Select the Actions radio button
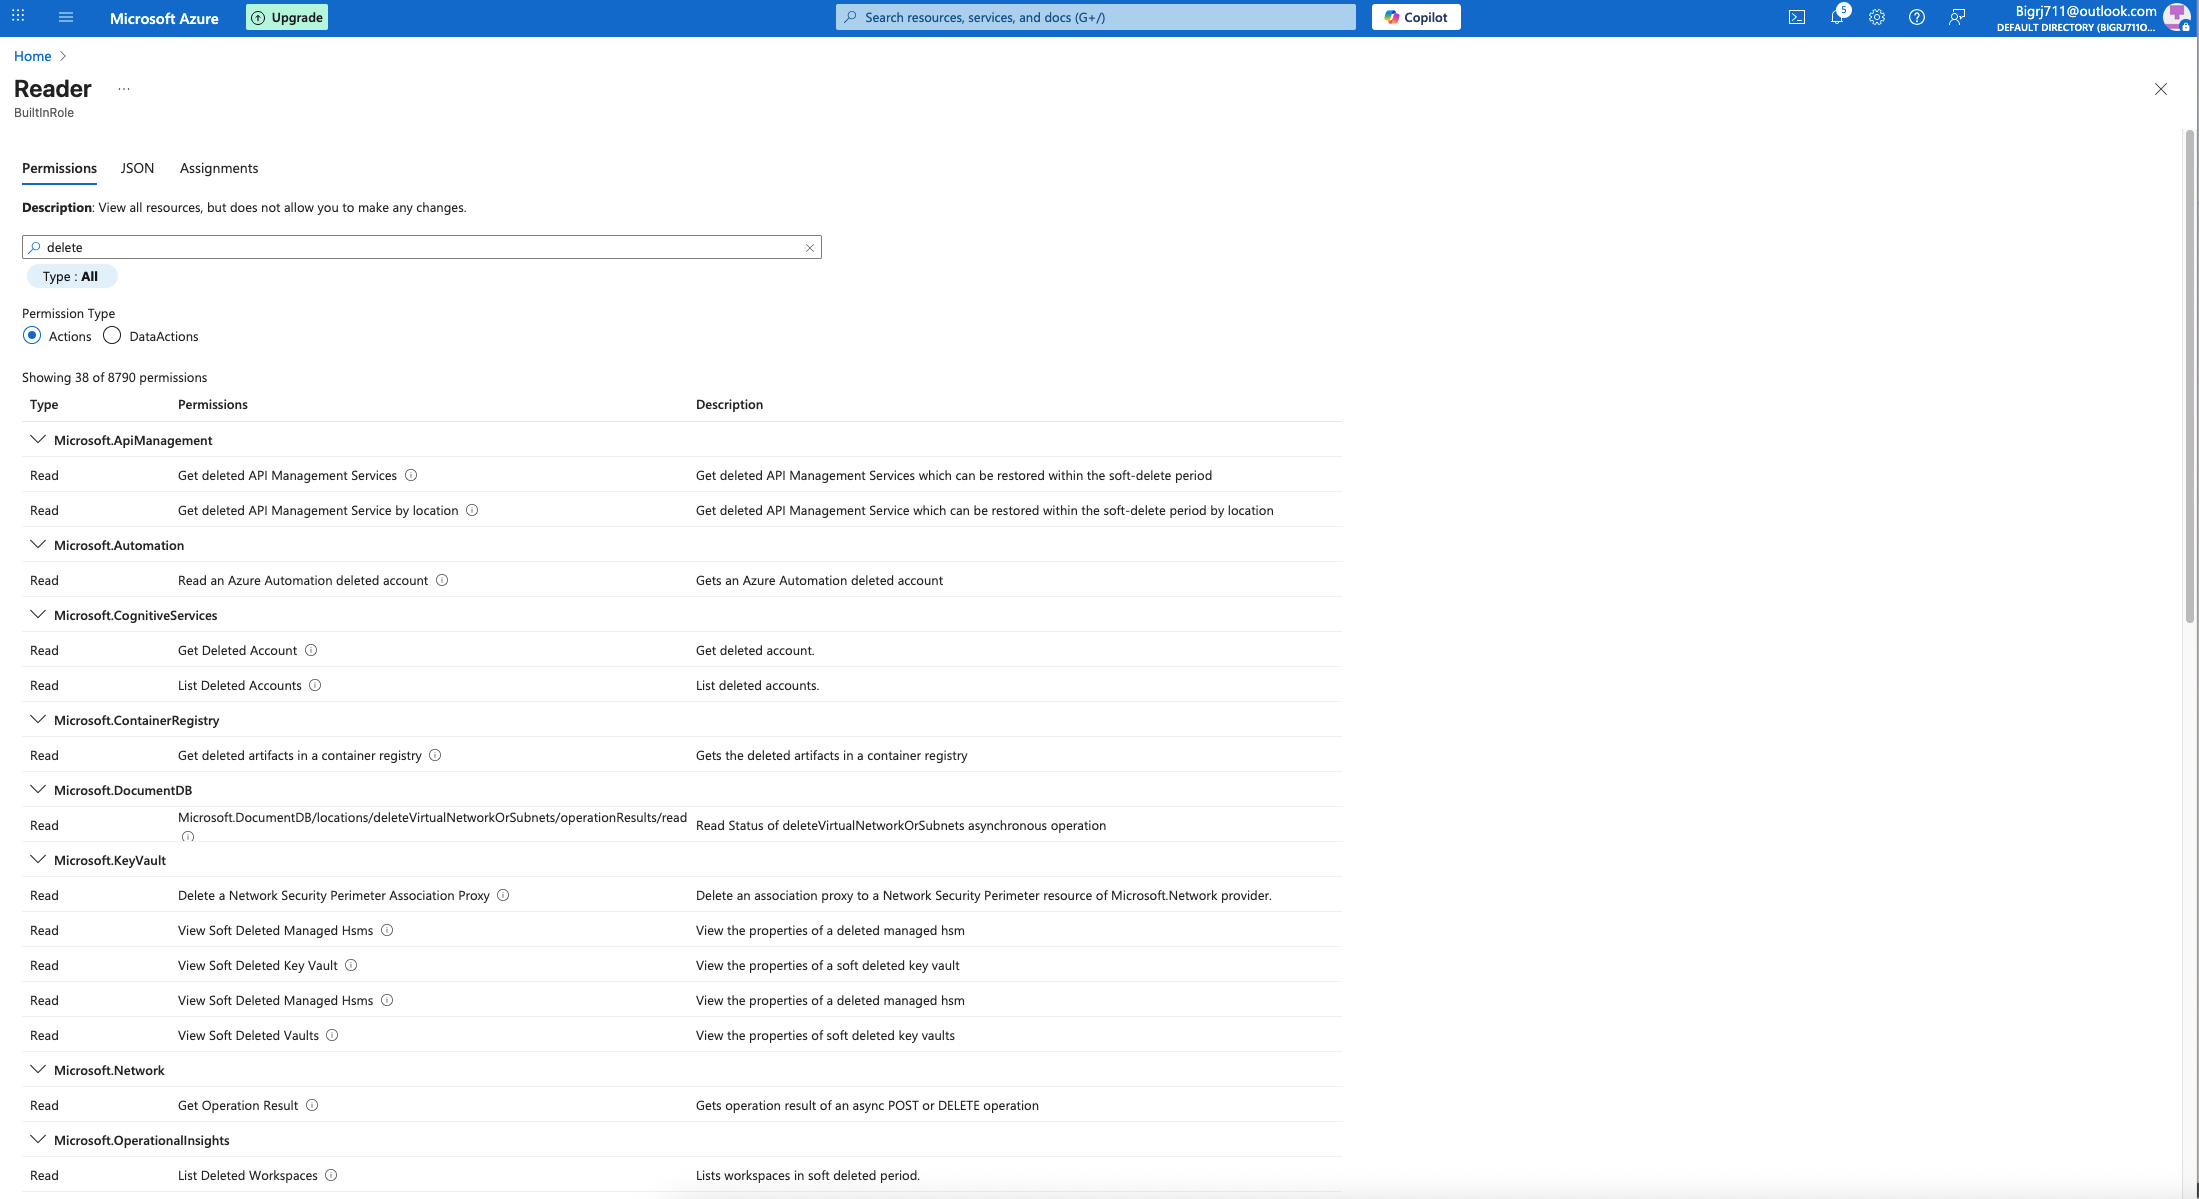 [32, 336]
